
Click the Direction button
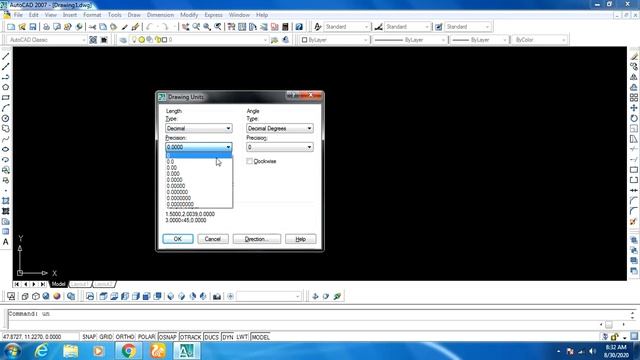pos(257,239)
